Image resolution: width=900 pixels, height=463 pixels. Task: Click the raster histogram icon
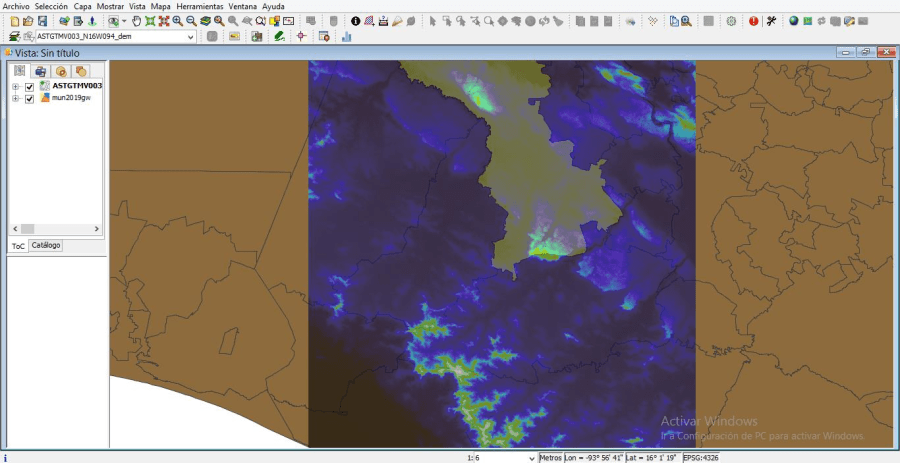(347, 37)
